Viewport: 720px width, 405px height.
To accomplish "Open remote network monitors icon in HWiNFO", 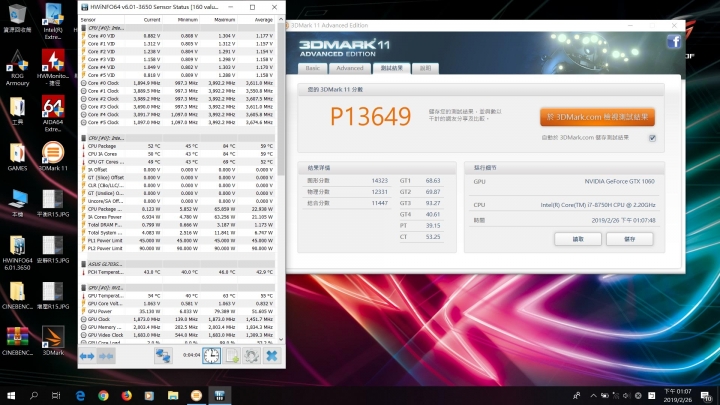I will point(163,356).
